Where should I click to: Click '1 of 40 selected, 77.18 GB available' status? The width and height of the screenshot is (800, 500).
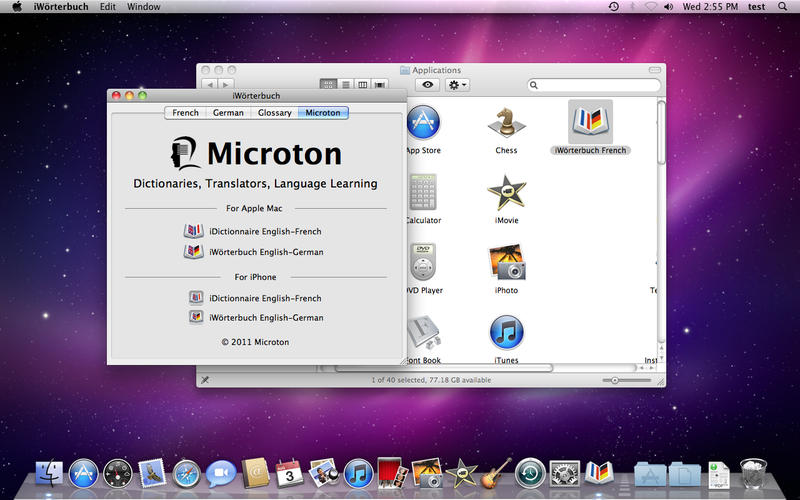point(431,380)
